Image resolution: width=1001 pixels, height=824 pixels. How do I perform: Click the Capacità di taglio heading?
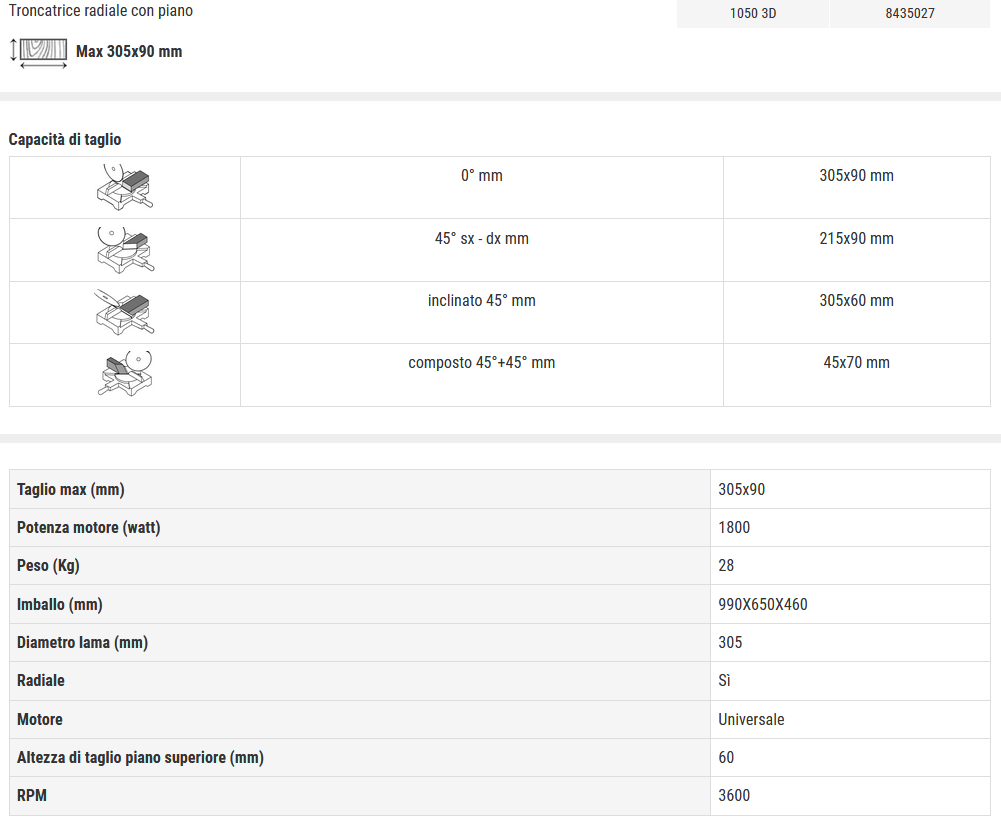pos(65,140)
